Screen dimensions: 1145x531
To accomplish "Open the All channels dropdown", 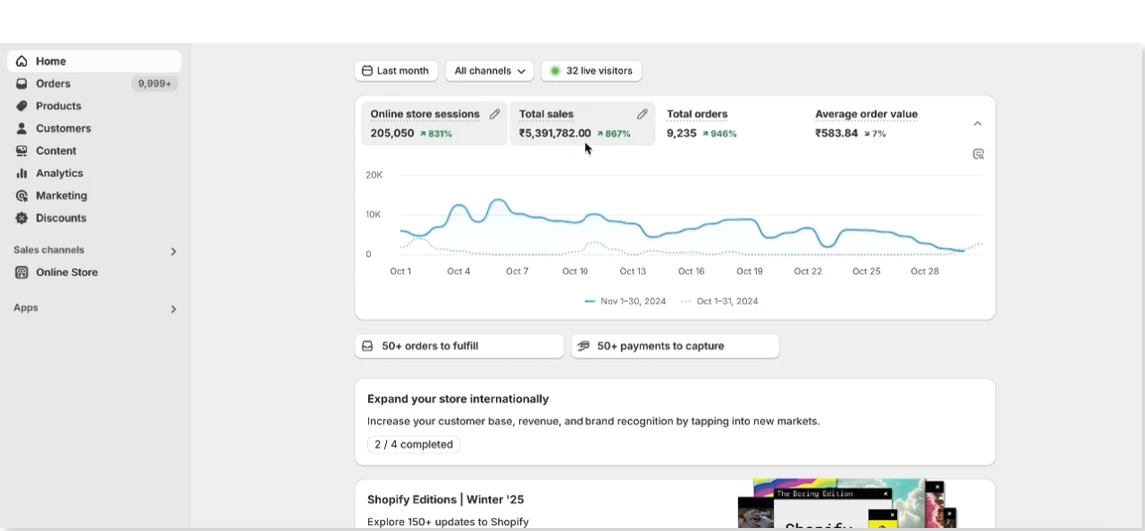I will [x=489, y=71].
